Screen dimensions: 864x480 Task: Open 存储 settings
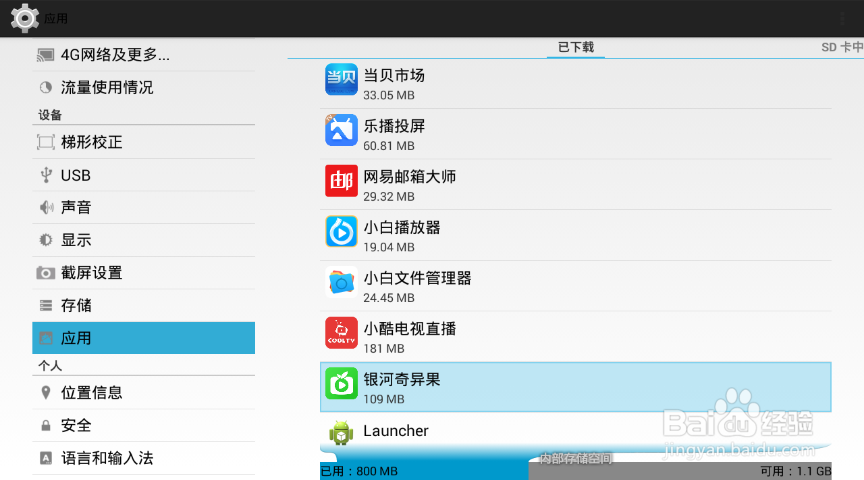click(143, 305)
